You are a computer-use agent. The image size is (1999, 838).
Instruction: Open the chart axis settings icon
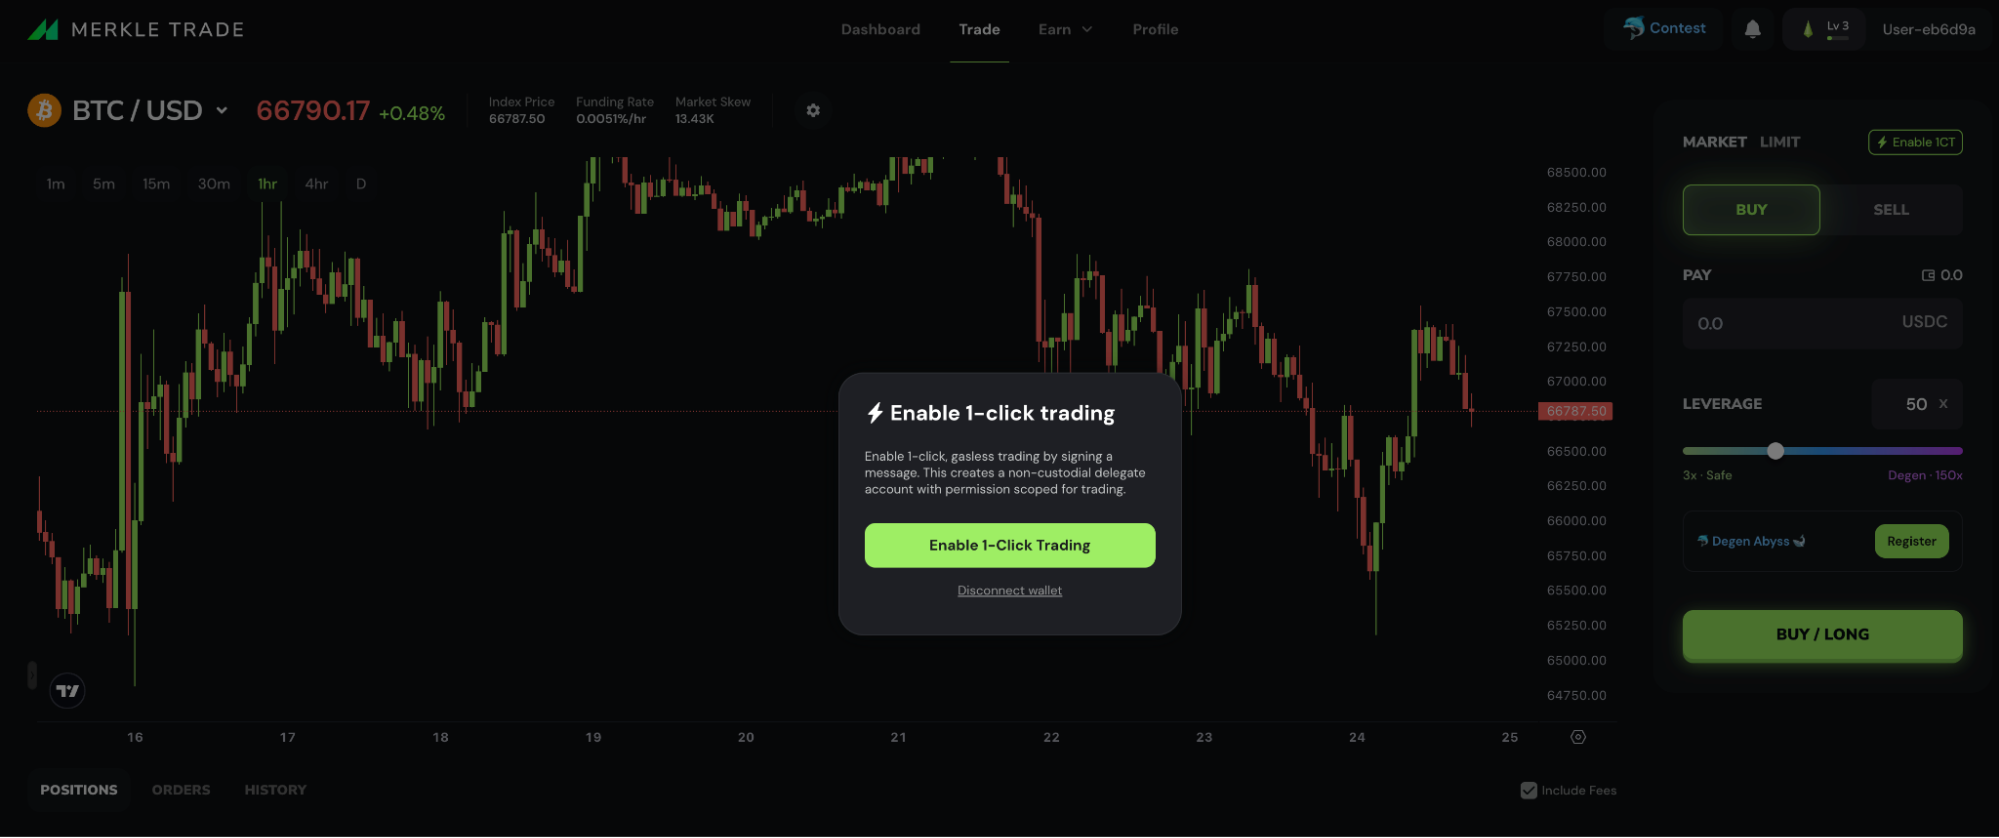pos(1578,737)
